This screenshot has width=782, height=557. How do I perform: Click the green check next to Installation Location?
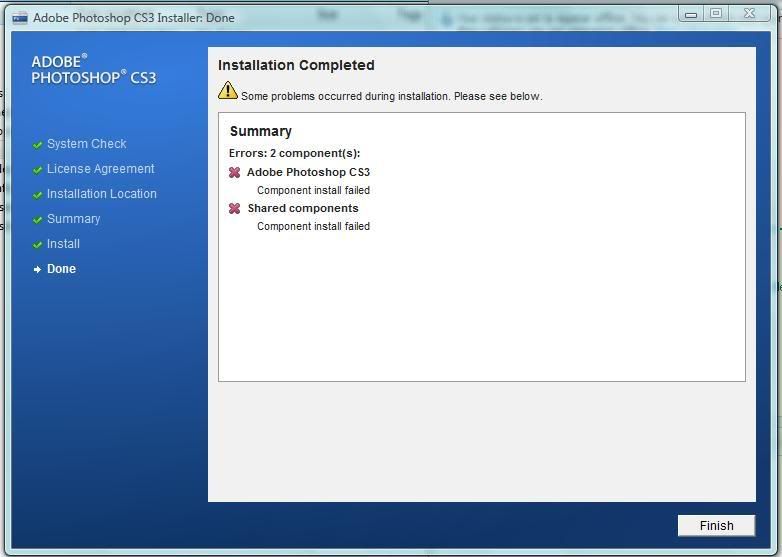pyautogui.click(x=37, y=195)
